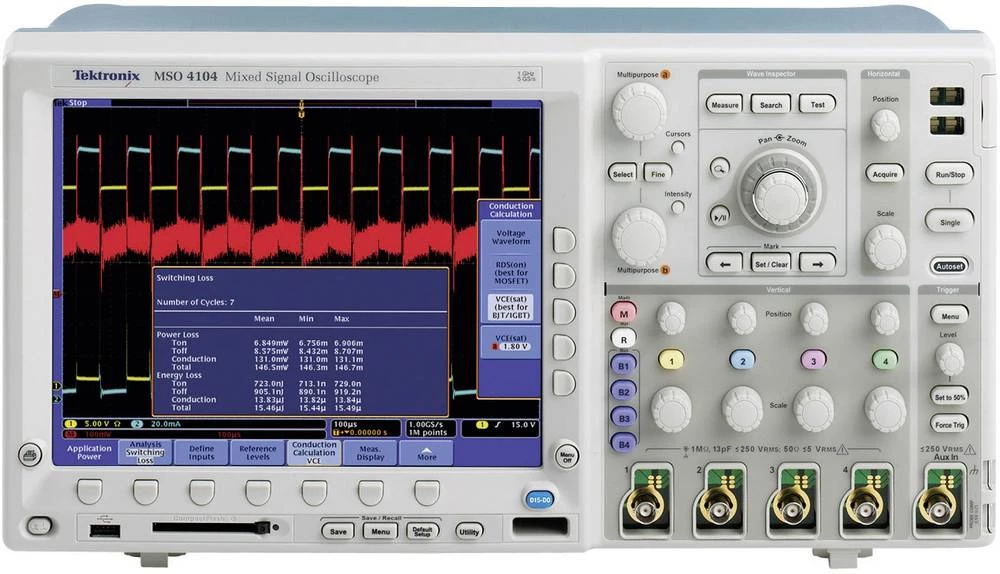Screen dimensions: 1000x574
Task: Click the left arrow Mark button
Action: (x=724, y=263)
